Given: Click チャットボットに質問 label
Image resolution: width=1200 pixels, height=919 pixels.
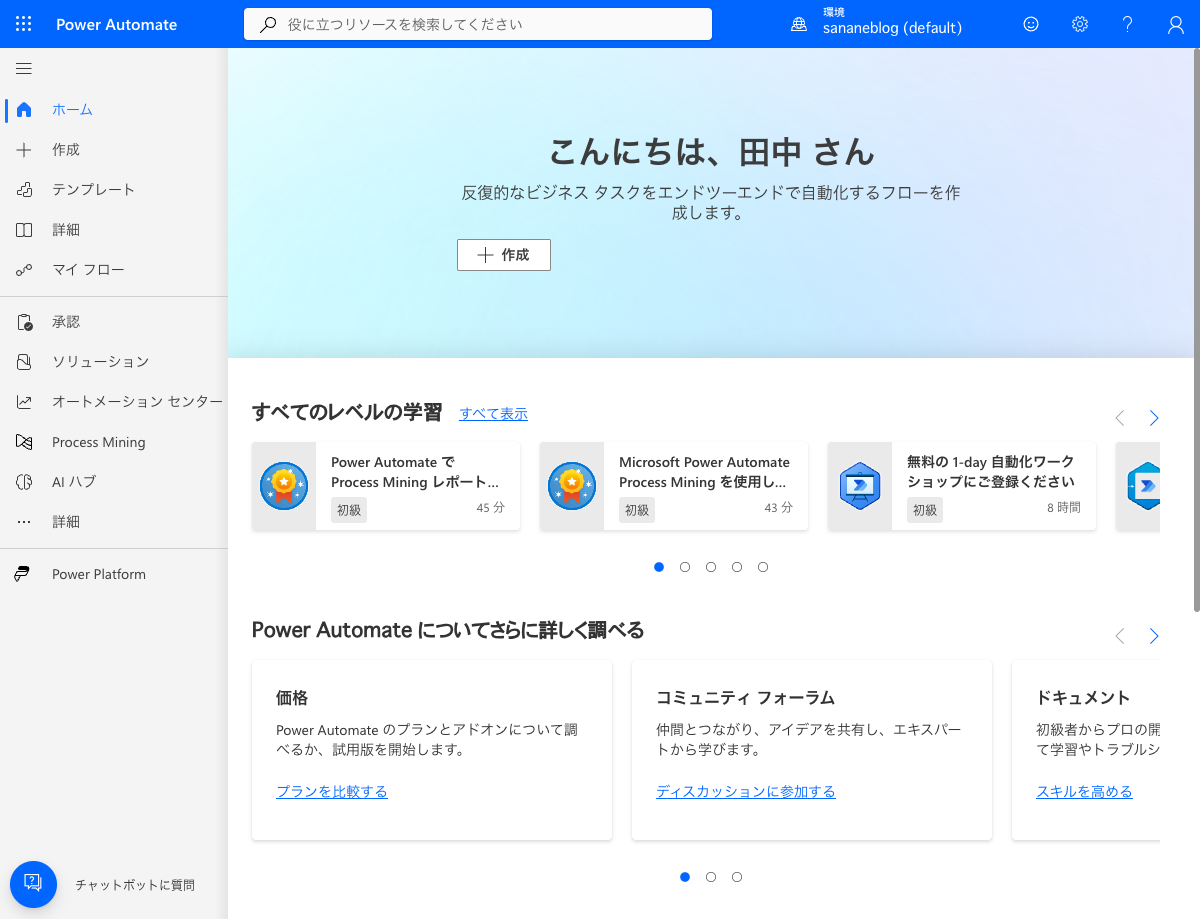Looking at the screenshot, I should 135,885.
